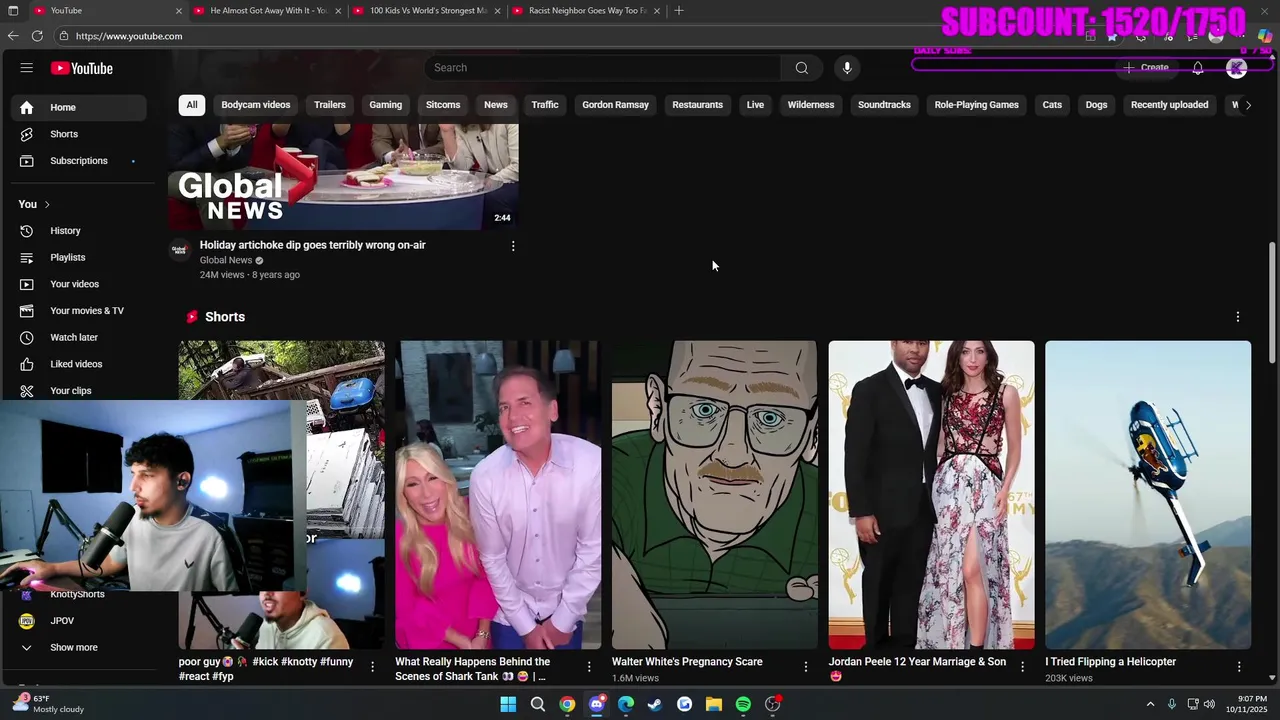Open the account avatar menu
1280x720 pixels.
(x=1237, y=68)
